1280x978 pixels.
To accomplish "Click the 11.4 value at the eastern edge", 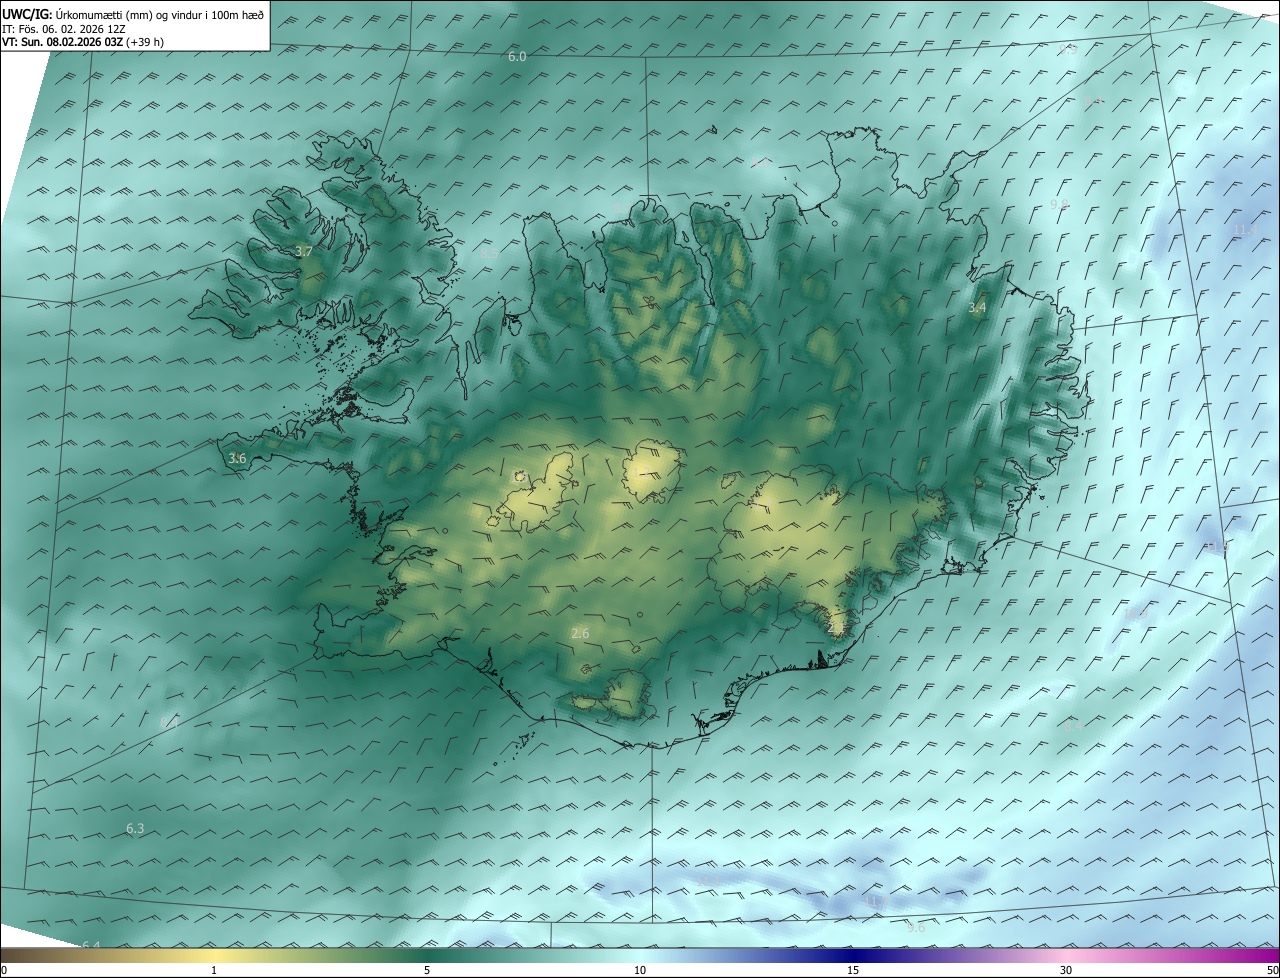I will coord(1245,230).
